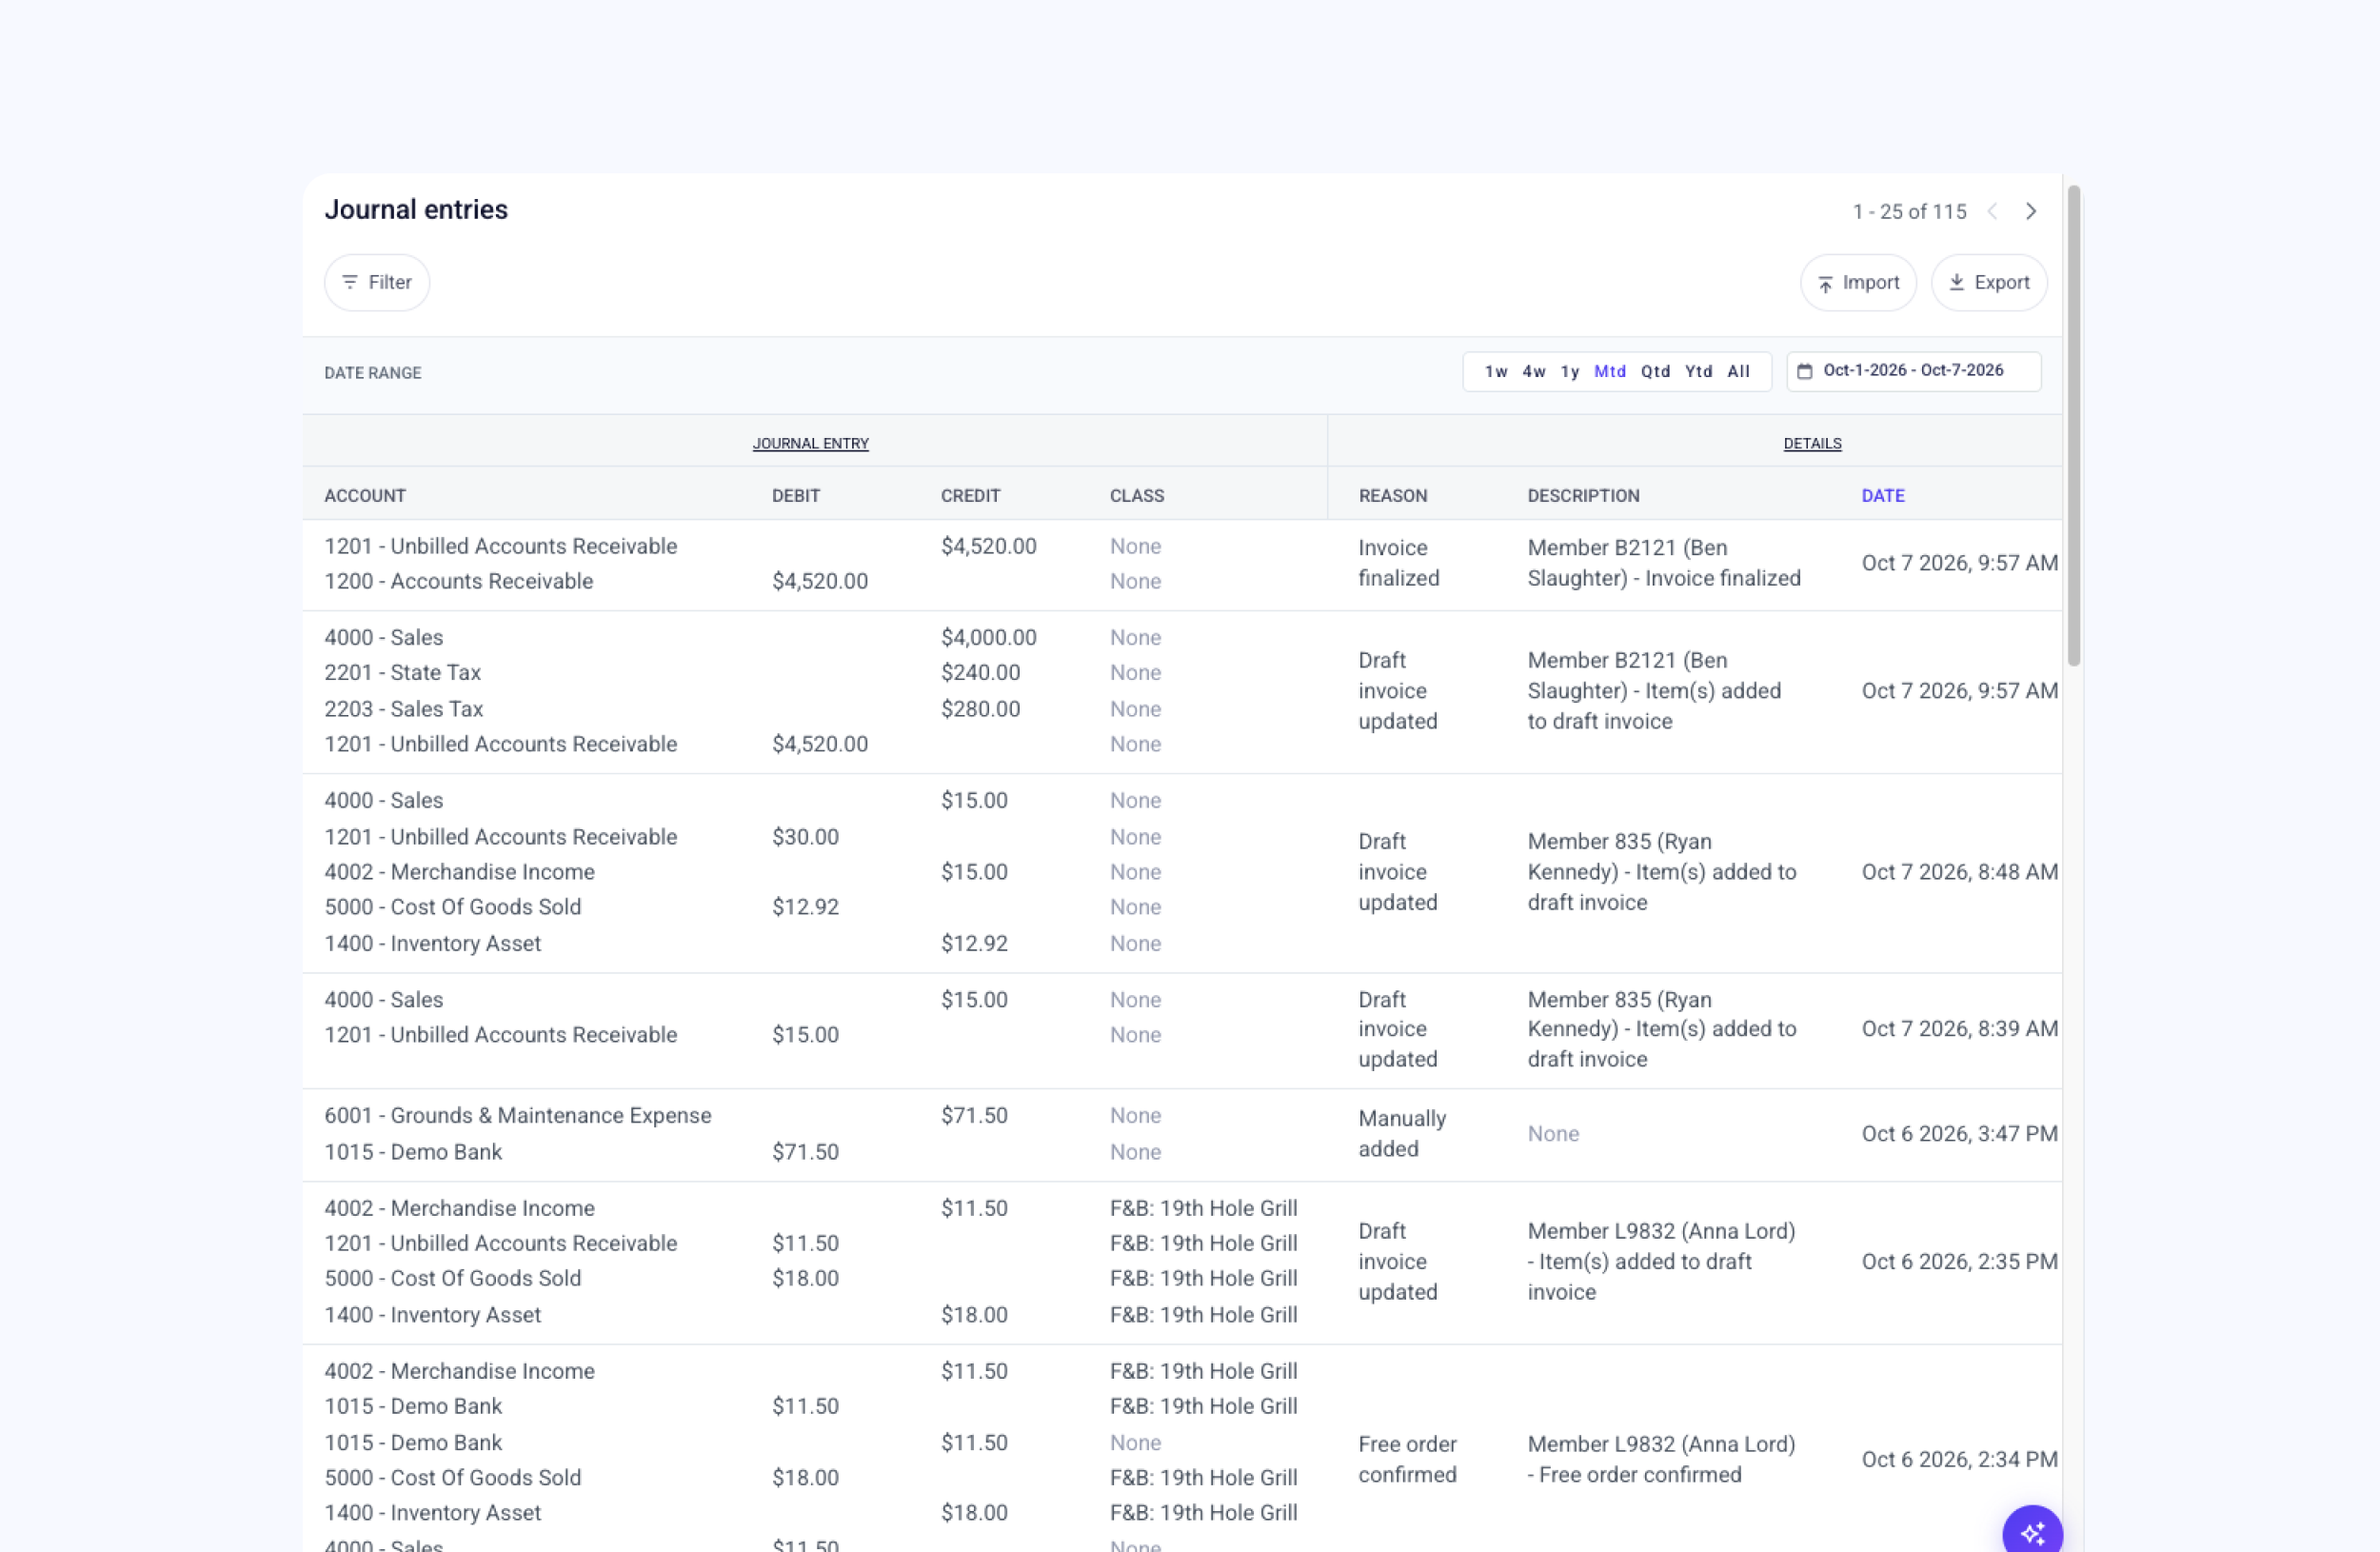Select the Ytd date range
Viewport: 2380px width, 1552px height.
coord(1698,372)
